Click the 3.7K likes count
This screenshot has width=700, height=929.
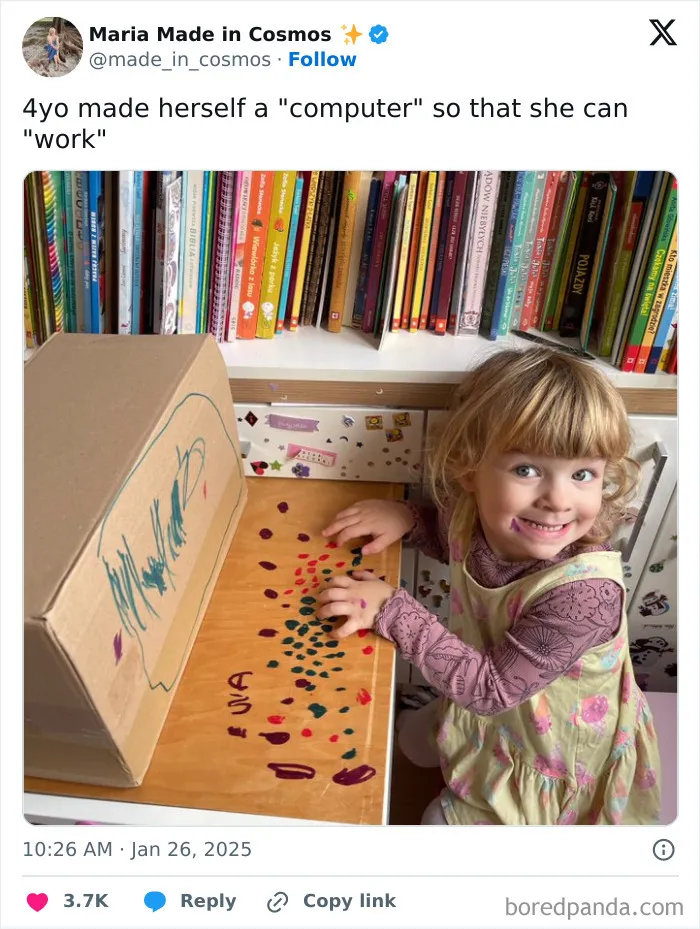tap(86, 901)
